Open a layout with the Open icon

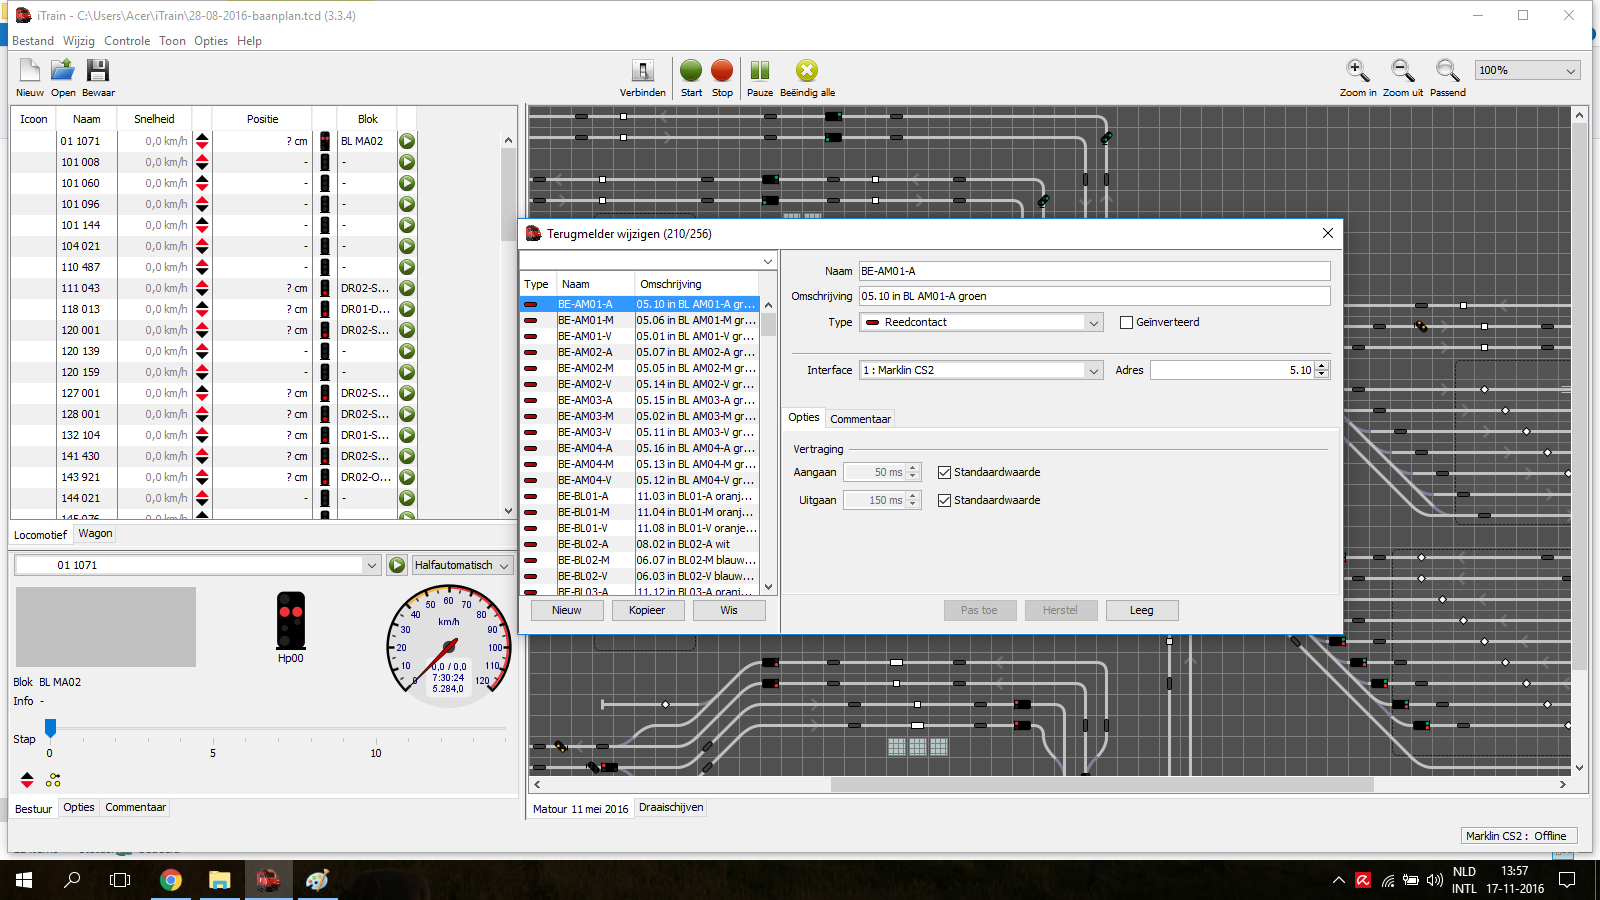(x=63, y=70)
